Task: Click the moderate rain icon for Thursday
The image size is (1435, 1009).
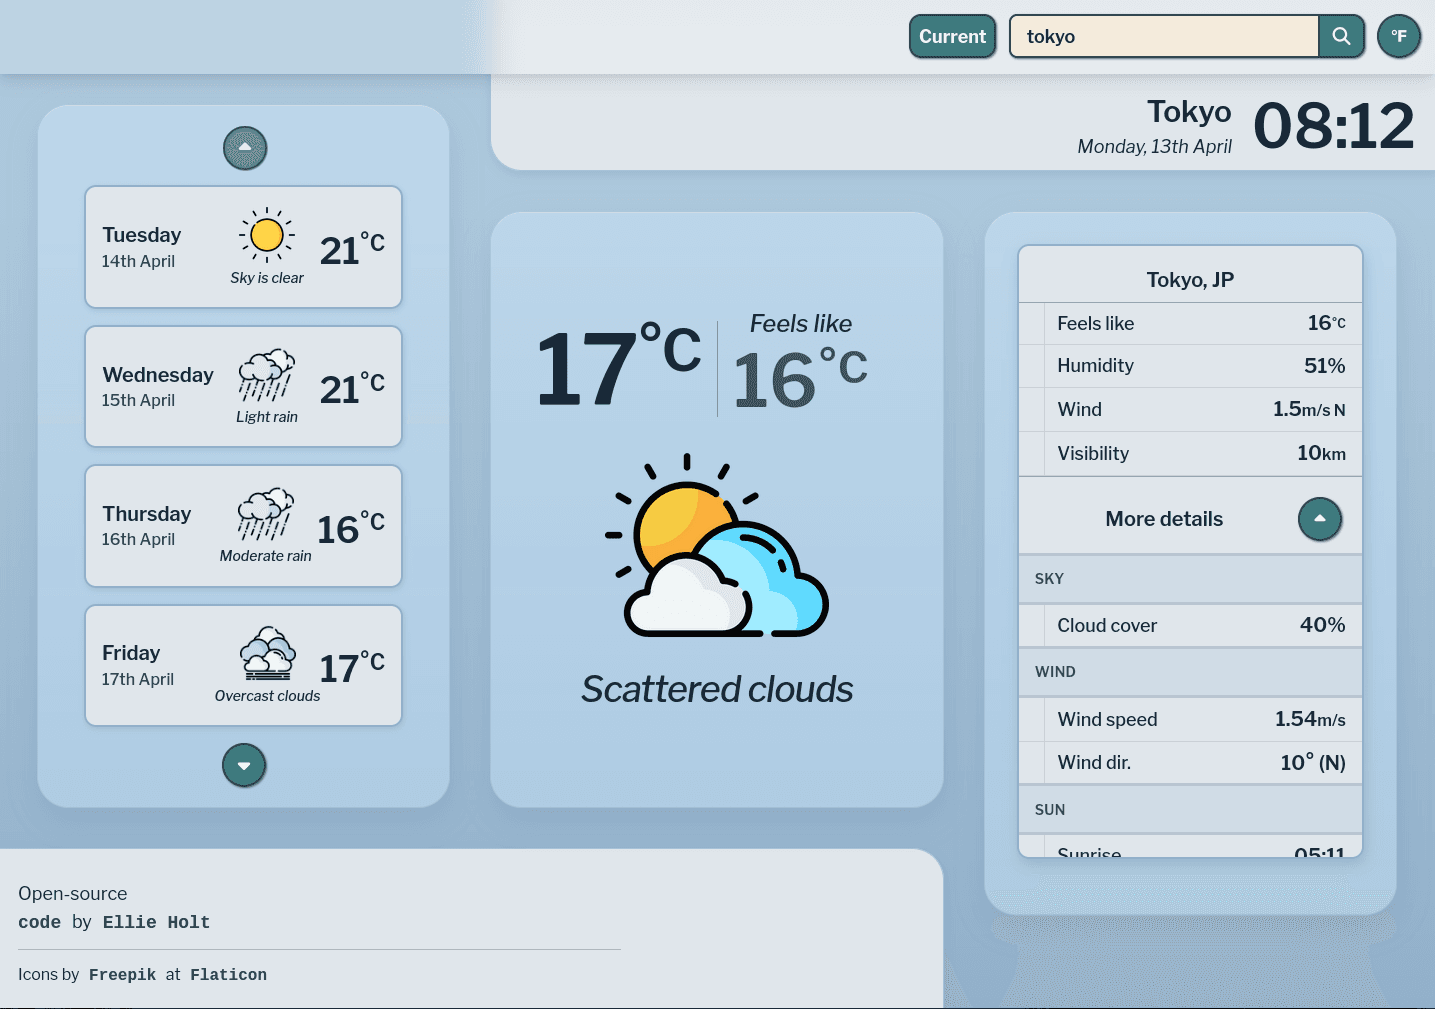Action: 265,514
